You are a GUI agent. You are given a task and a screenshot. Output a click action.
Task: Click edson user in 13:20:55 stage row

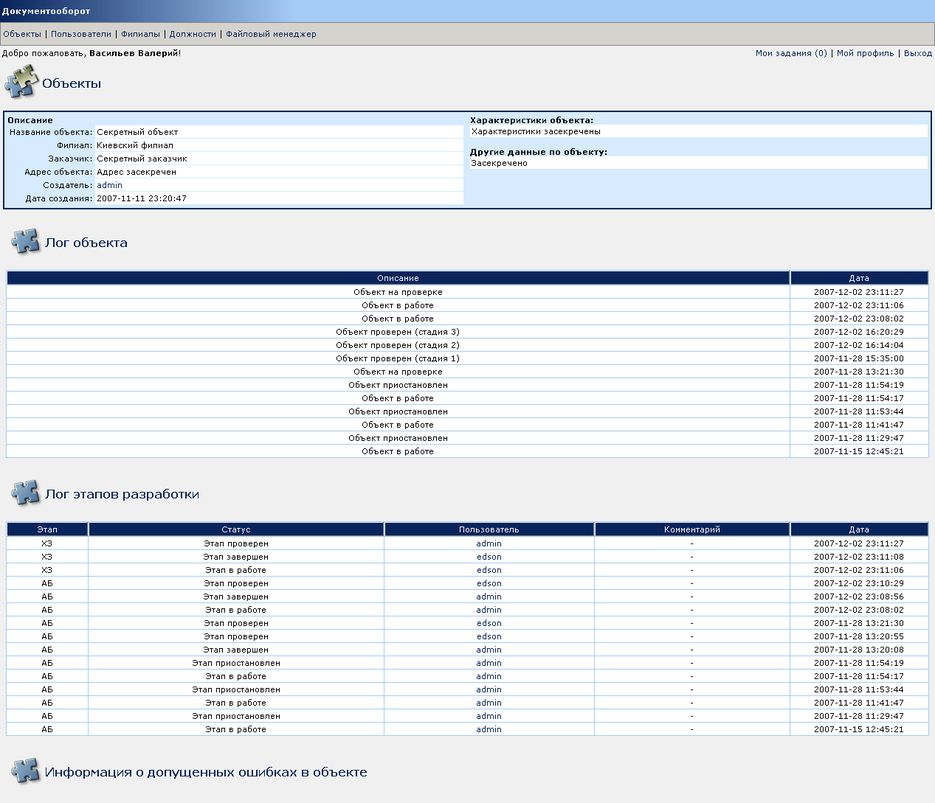[x=489, y=636]
